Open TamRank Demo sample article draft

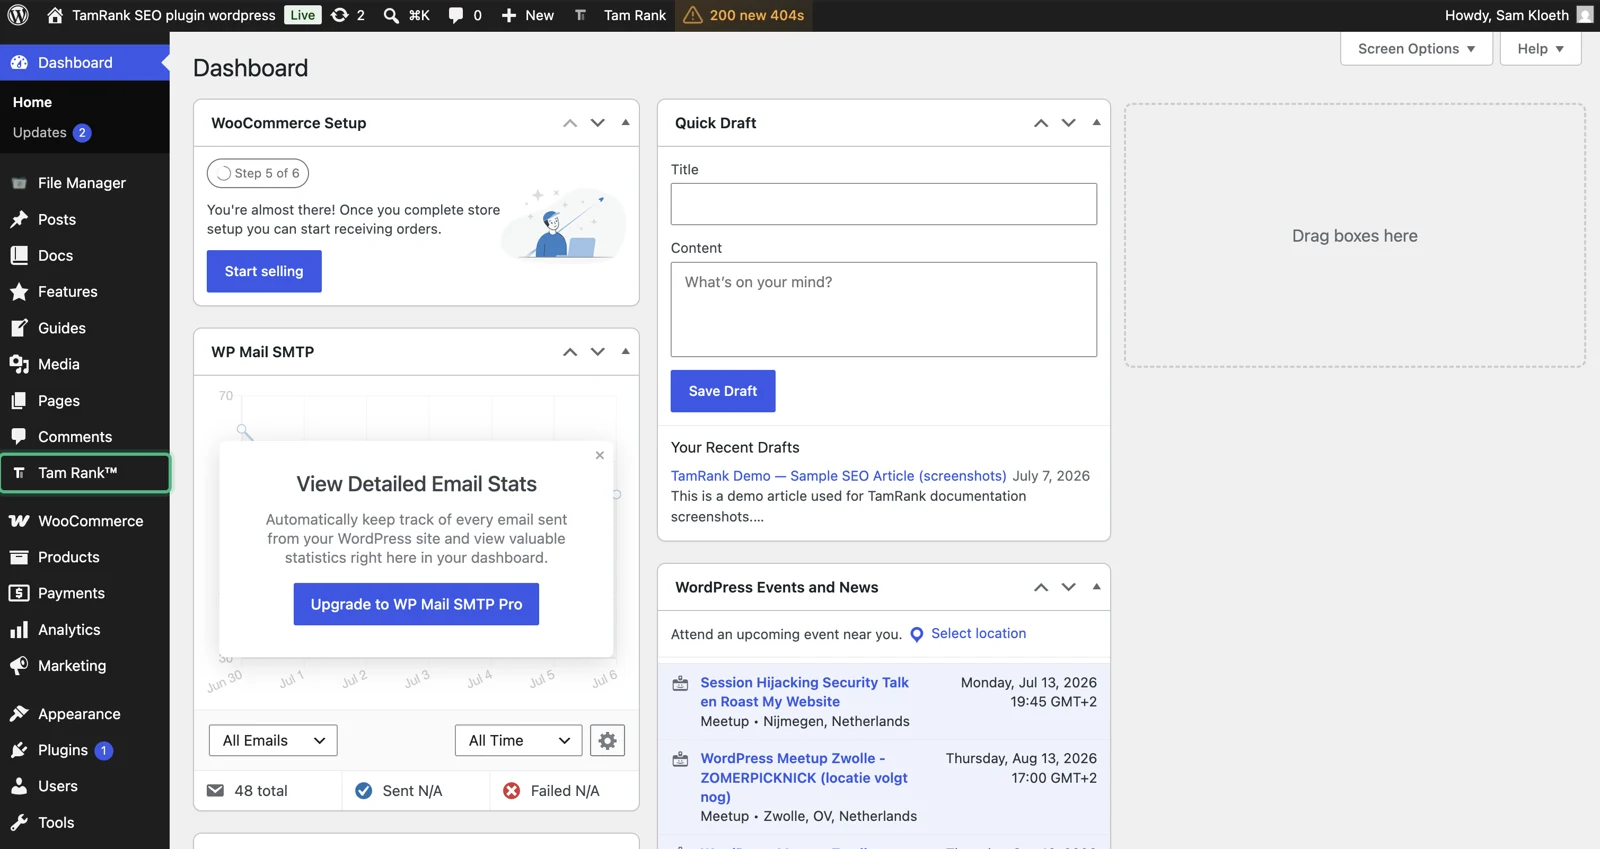click(838, 476)
